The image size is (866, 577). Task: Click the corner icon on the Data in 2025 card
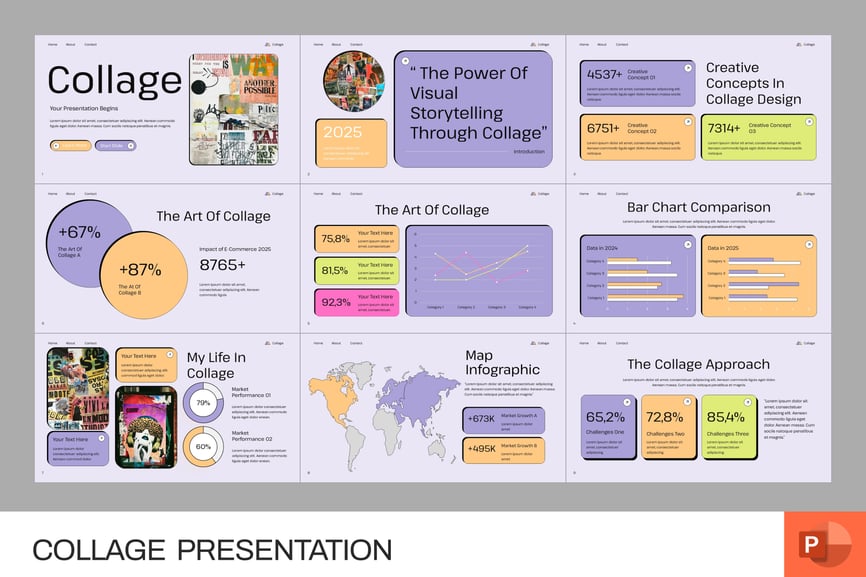click(x=809, y=244)
